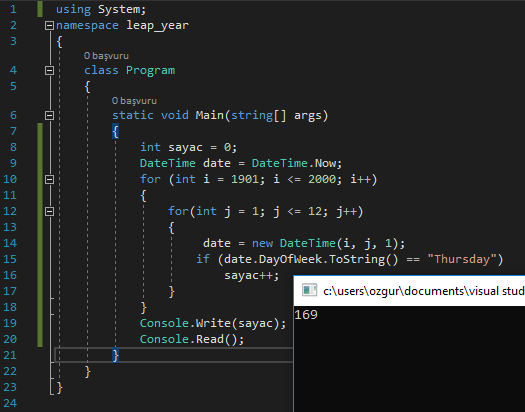Click the highlighted opening brace on line 7
The image size is (525, 412).
coord(116,131)
